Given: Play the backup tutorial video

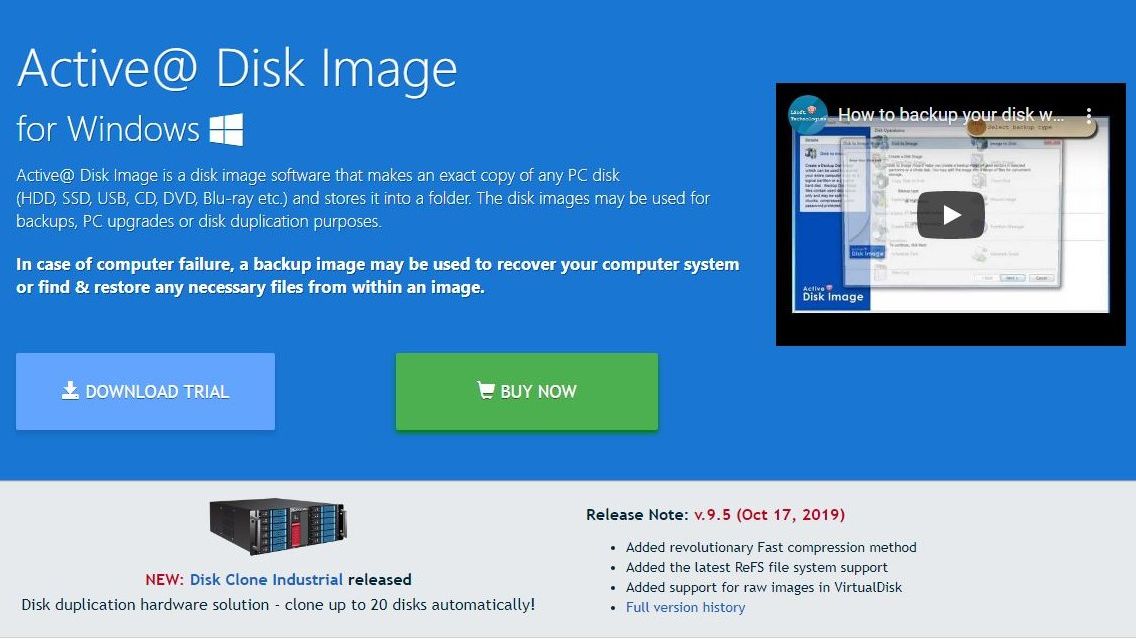Looking at the screenshot, I should click(951, 215).
